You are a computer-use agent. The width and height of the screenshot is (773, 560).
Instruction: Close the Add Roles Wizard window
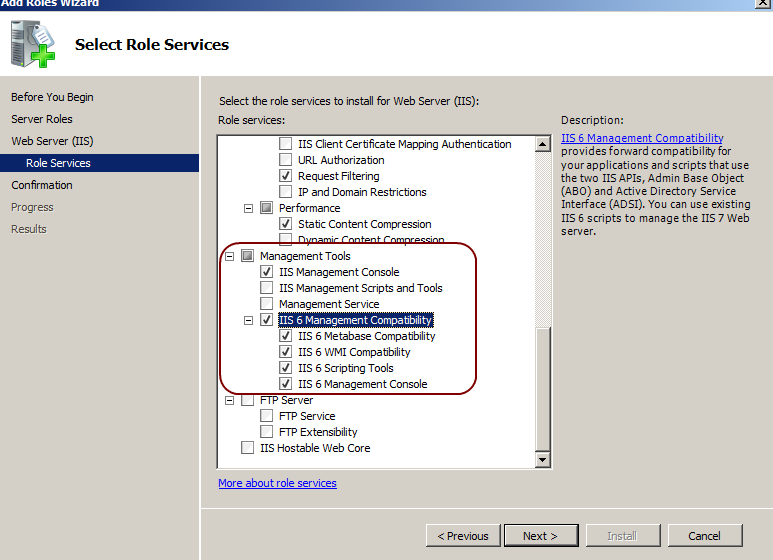coord(763,3)
